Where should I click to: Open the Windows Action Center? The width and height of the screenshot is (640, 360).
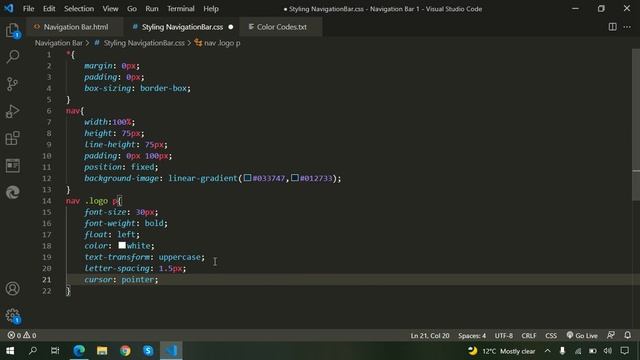coord(624,351)
